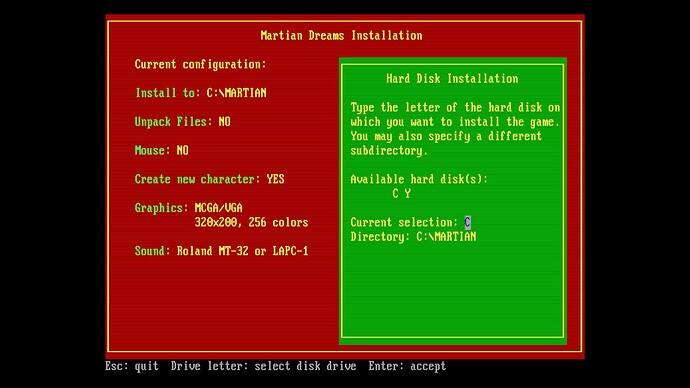Click the '320x200, 256 colors' text
Image resolution: width=690 pixels, height=388 pixels.
pyautogui.click(x=251, y=222)
